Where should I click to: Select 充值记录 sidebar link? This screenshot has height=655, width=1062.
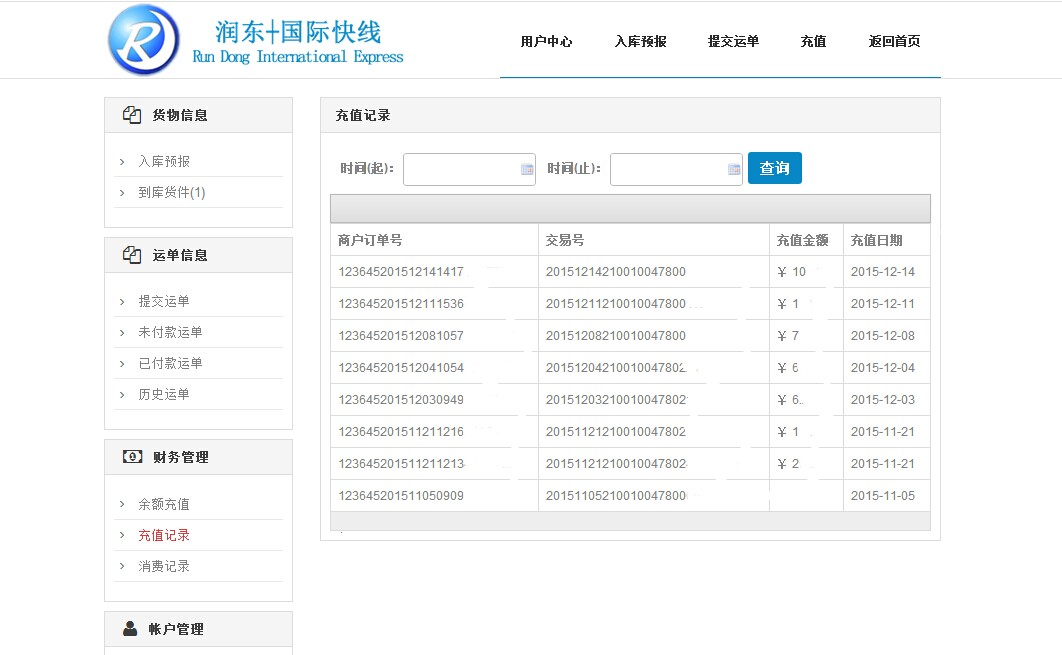(164, 535)
